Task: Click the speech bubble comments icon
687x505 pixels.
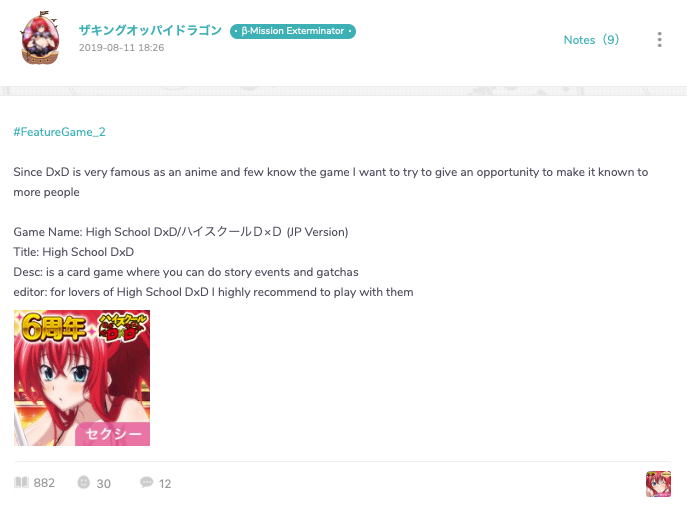Action: coord(146,482)
